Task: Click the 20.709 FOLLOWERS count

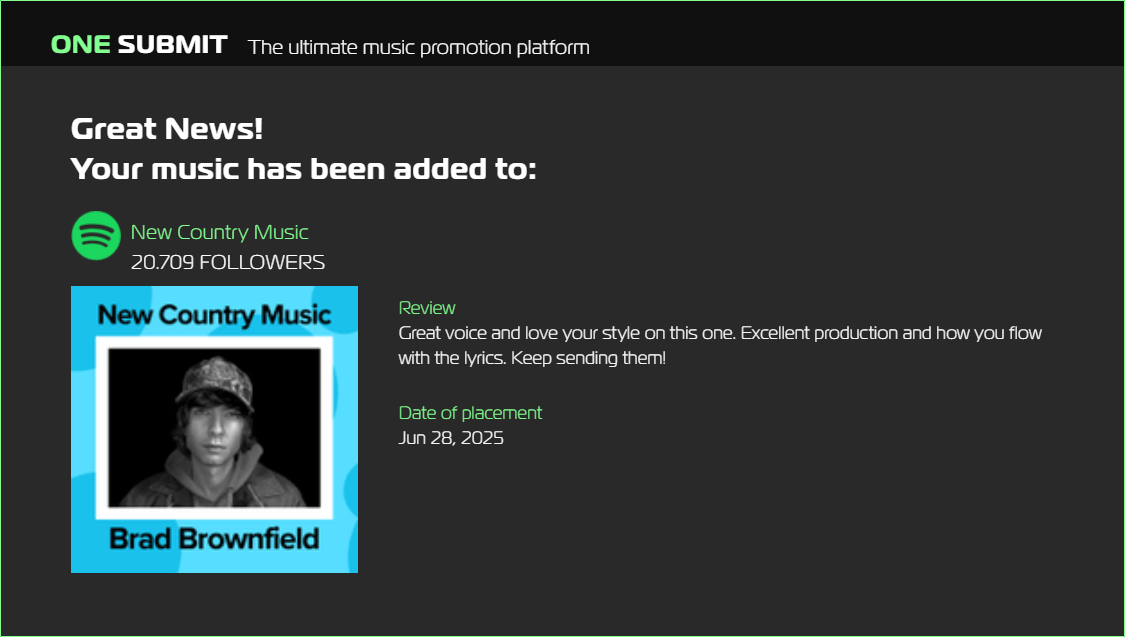Action: tap(227, 262)
